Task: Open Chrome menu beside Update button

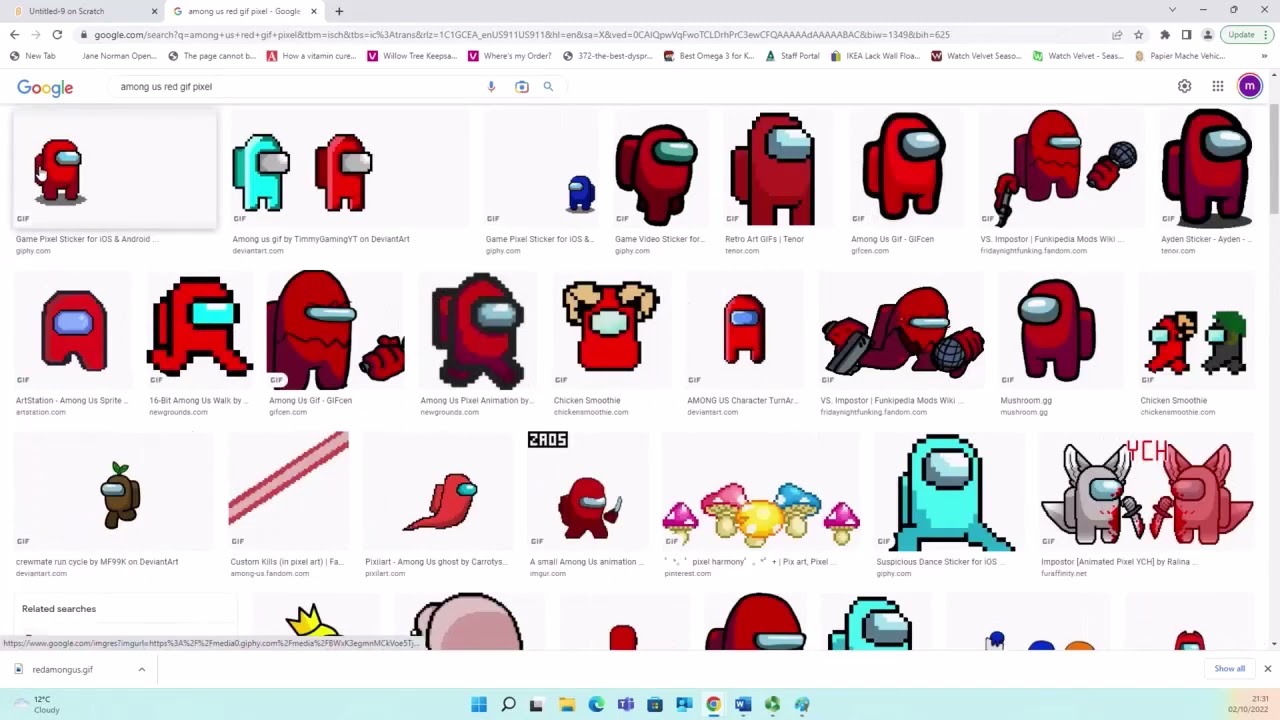Action: [x=1266, y=35]
